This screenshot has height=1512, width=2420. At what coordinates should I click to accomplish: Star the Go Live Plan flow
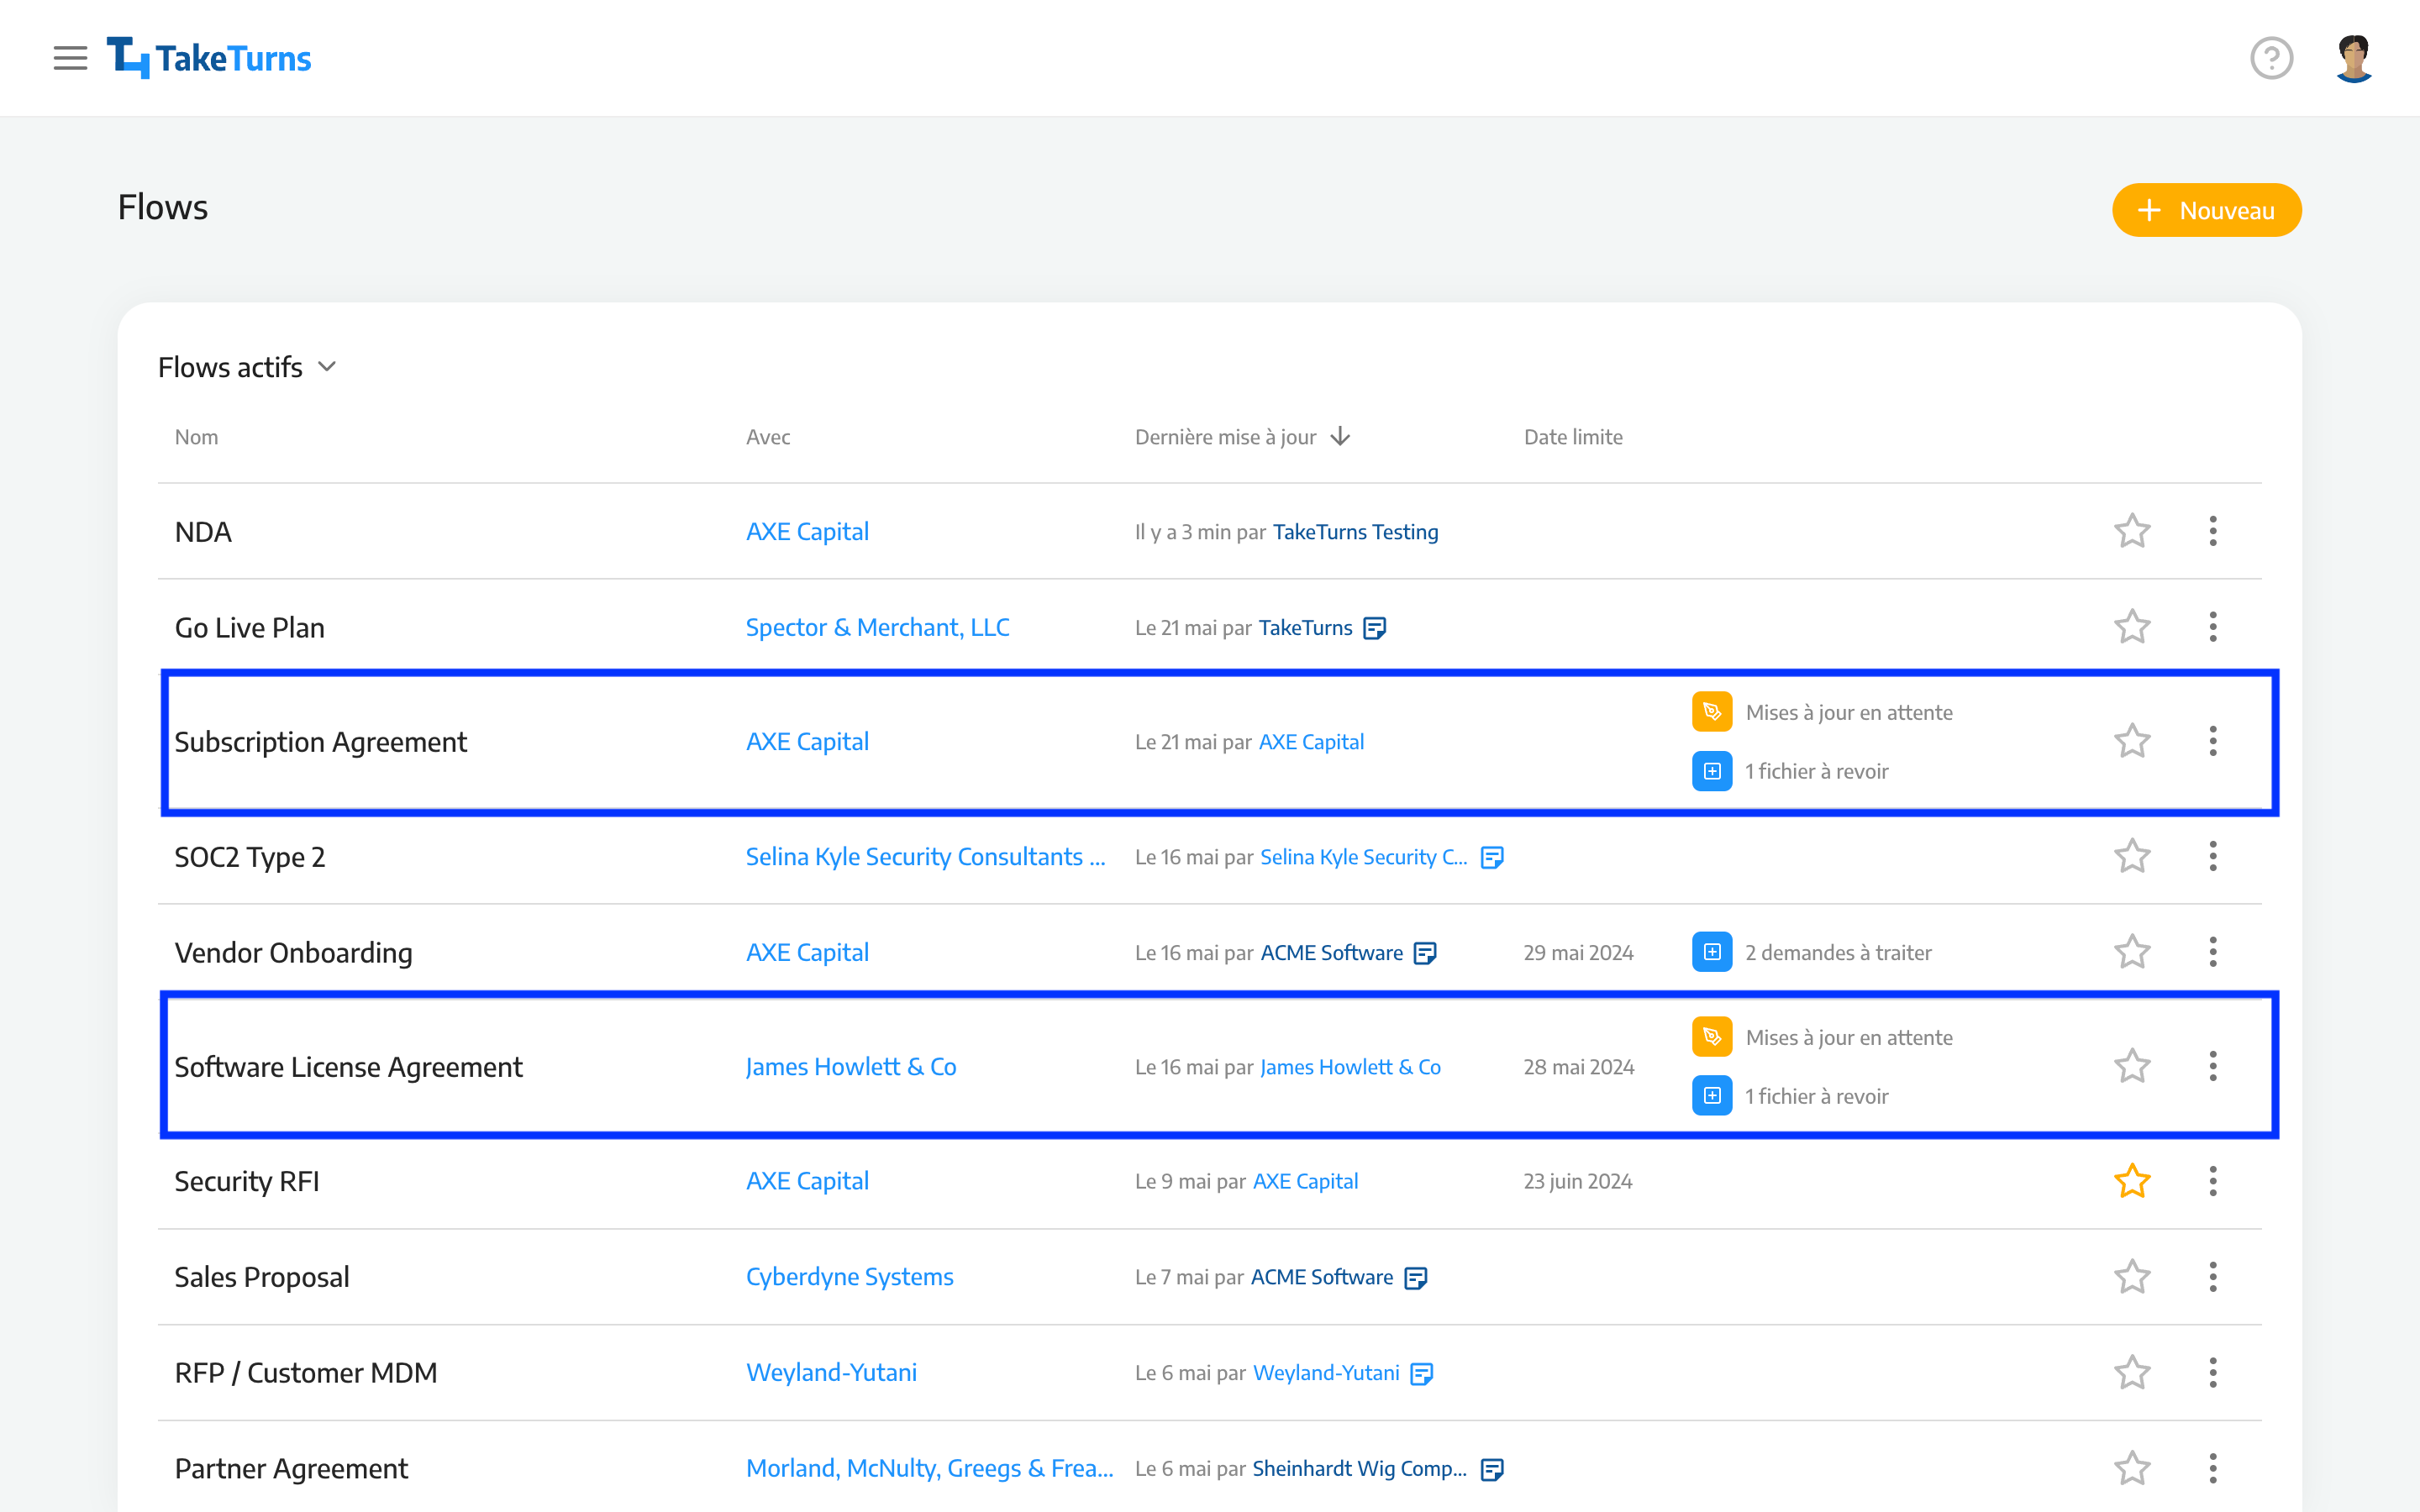click(2132, 627)
